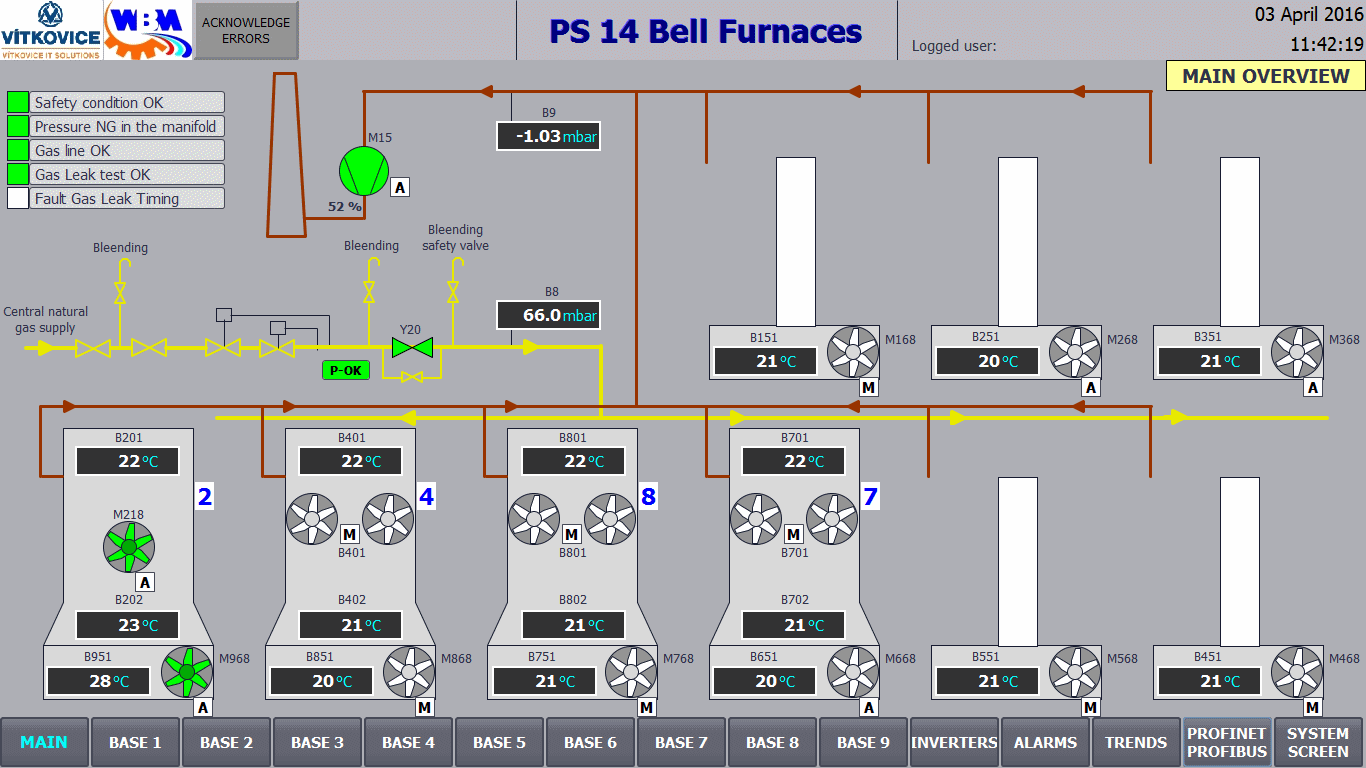
Task: Open the PROFINET PROFIBUS screen
Action: click(x=1227, y=742)
